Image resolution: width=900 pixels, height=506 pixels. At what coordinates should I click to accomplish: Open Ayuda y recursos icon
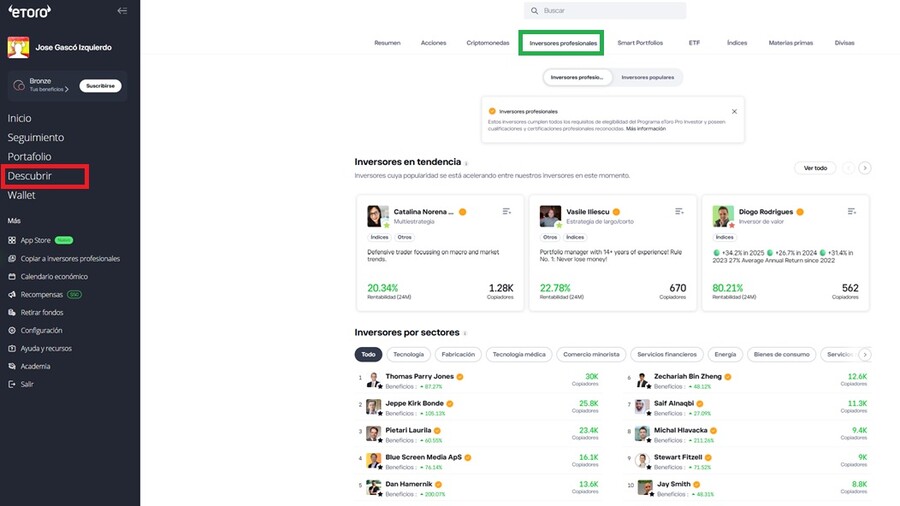[12, 348]
